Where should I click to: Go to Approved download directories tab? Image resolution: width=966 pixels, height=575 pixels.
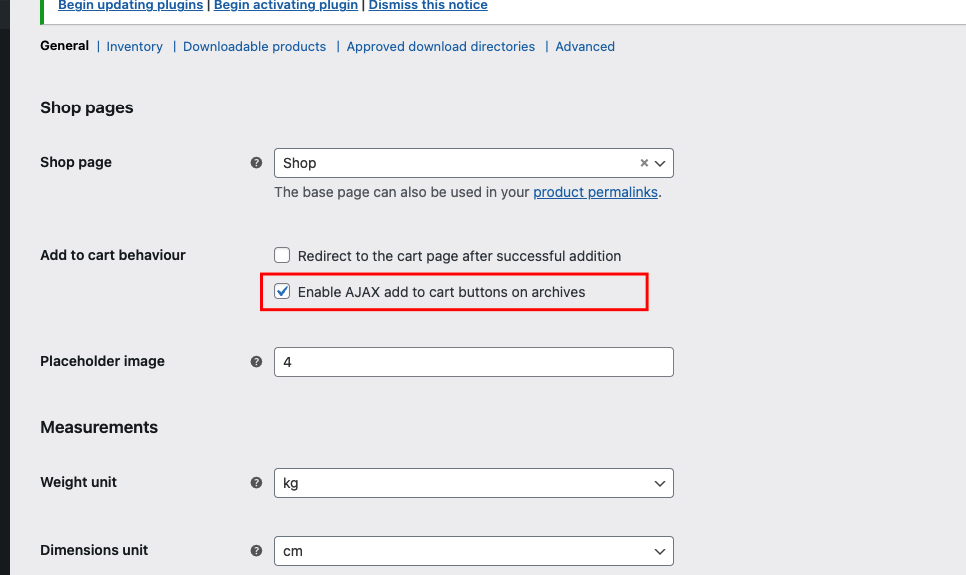440,47
